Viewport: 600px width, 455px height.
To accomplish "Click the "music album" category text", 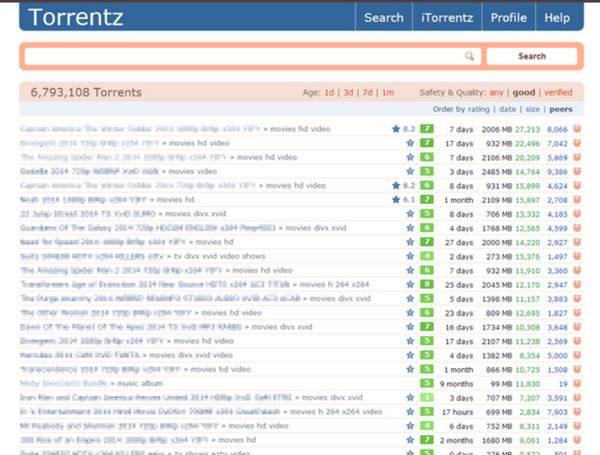I will [x=140, y=383].
